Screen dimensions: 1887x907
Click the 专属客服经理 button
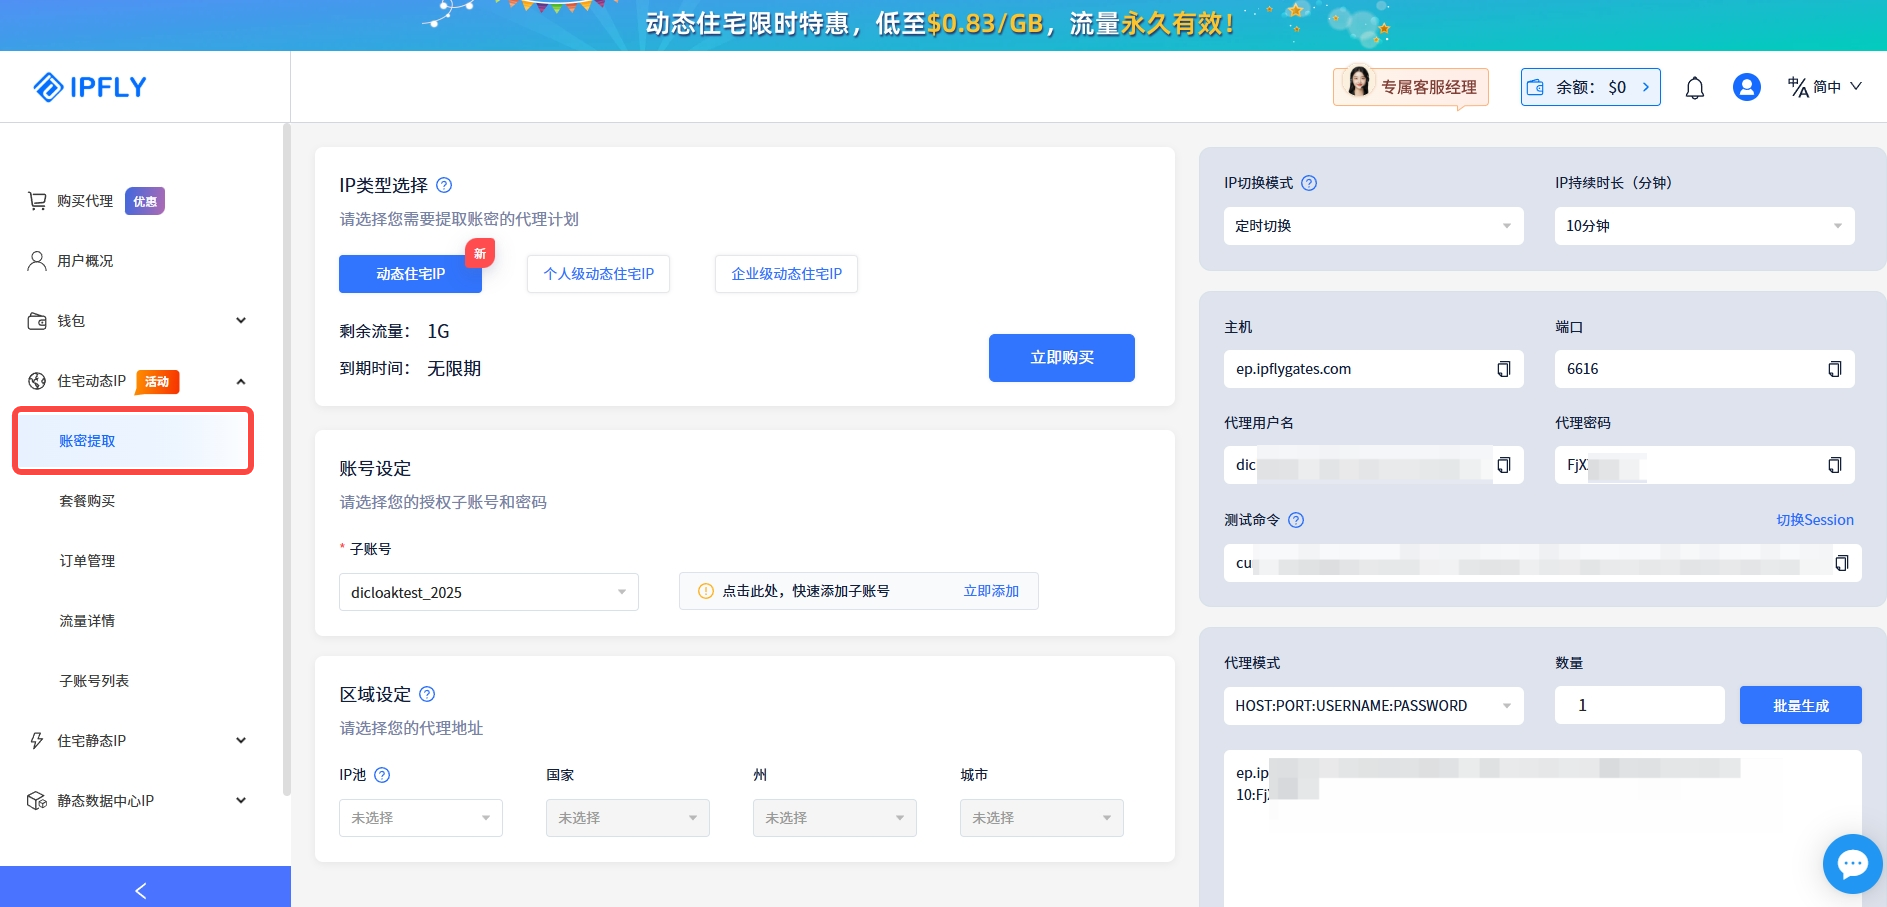(1411, 87)
